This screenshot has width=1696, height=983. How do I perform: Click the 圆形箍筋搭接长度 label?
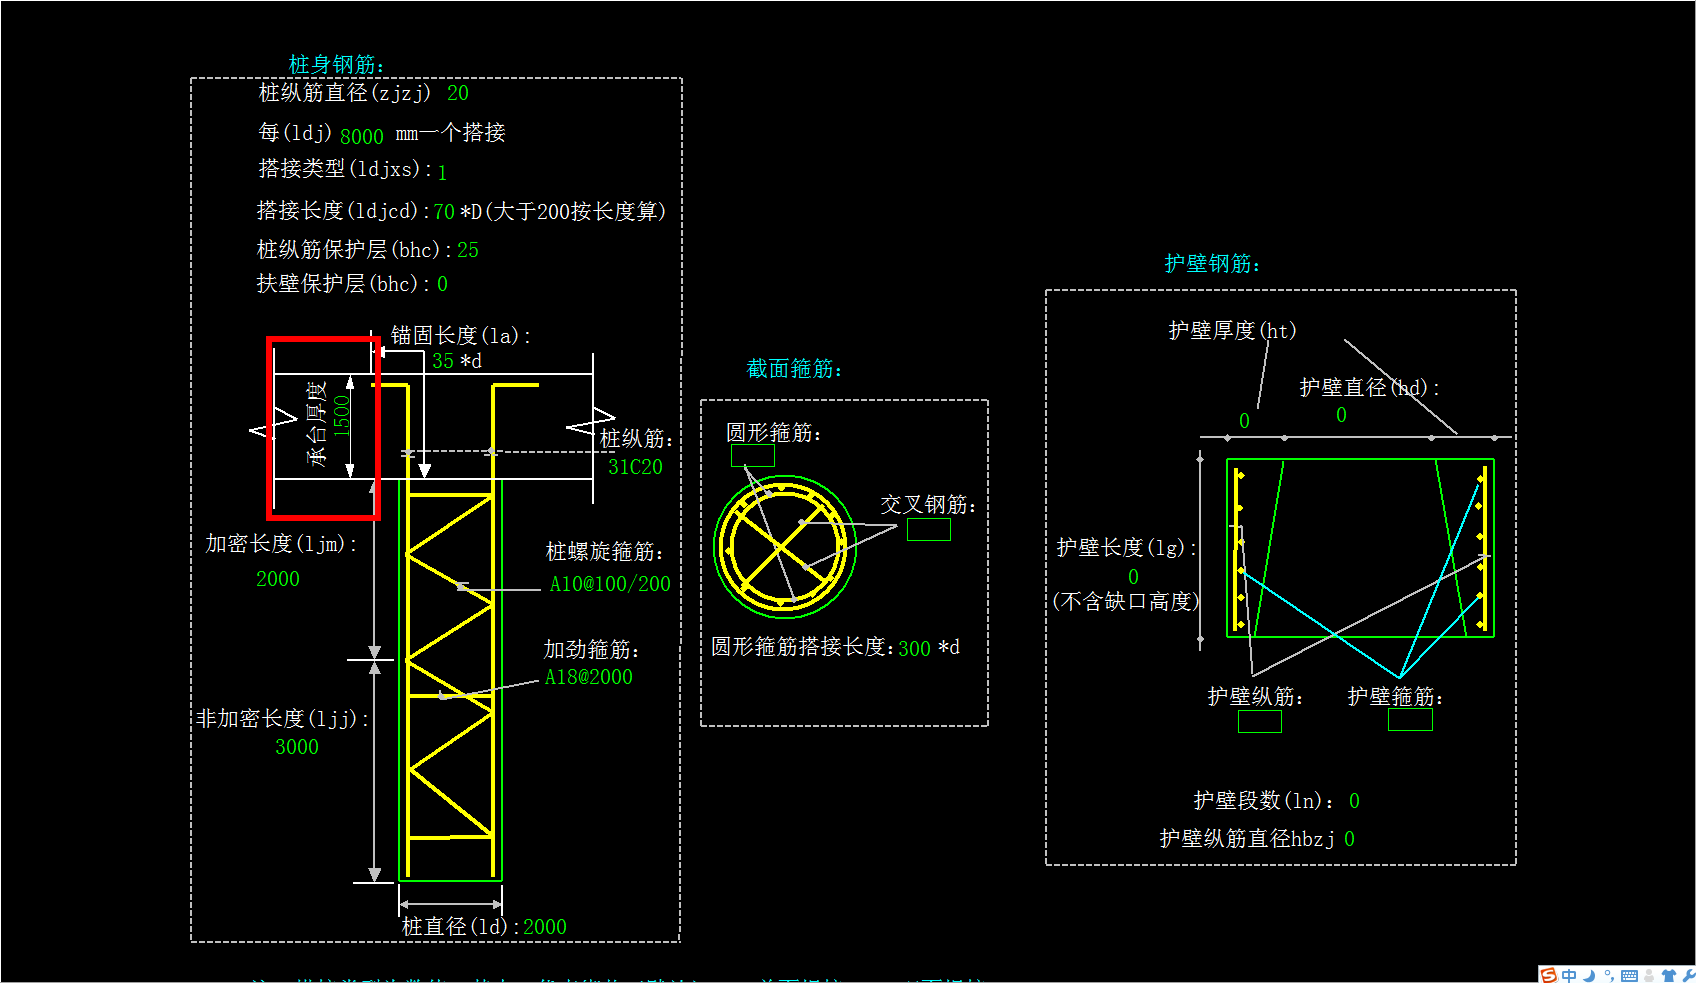pyautogui.click(x=803, y=647)
